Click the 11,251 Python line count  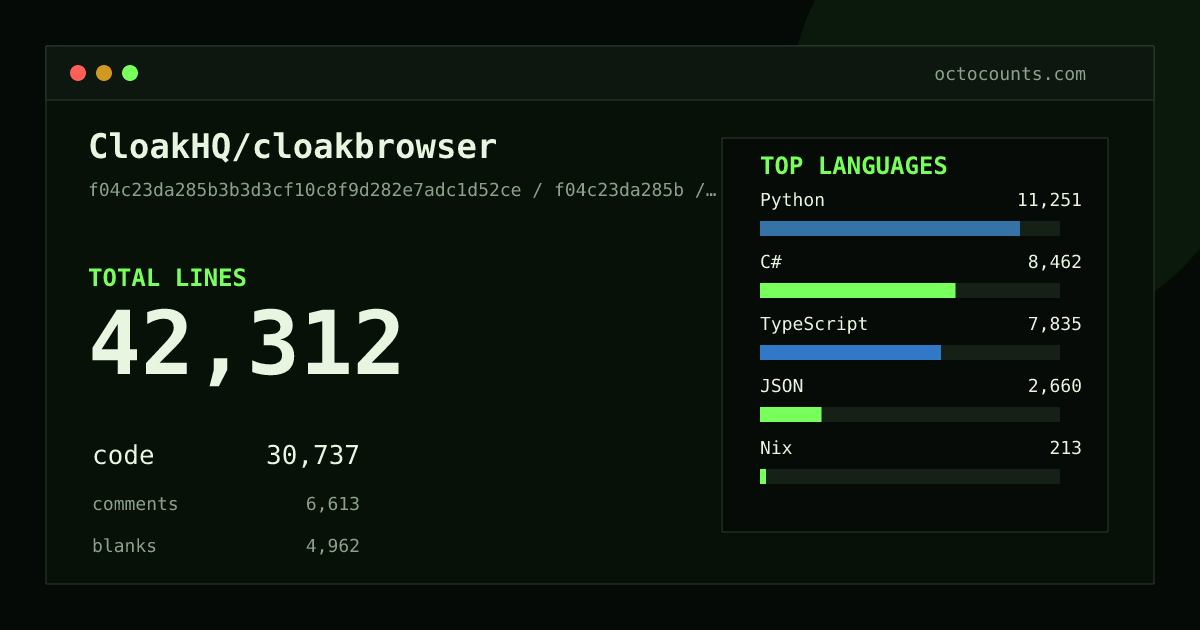click(1049, 200)
